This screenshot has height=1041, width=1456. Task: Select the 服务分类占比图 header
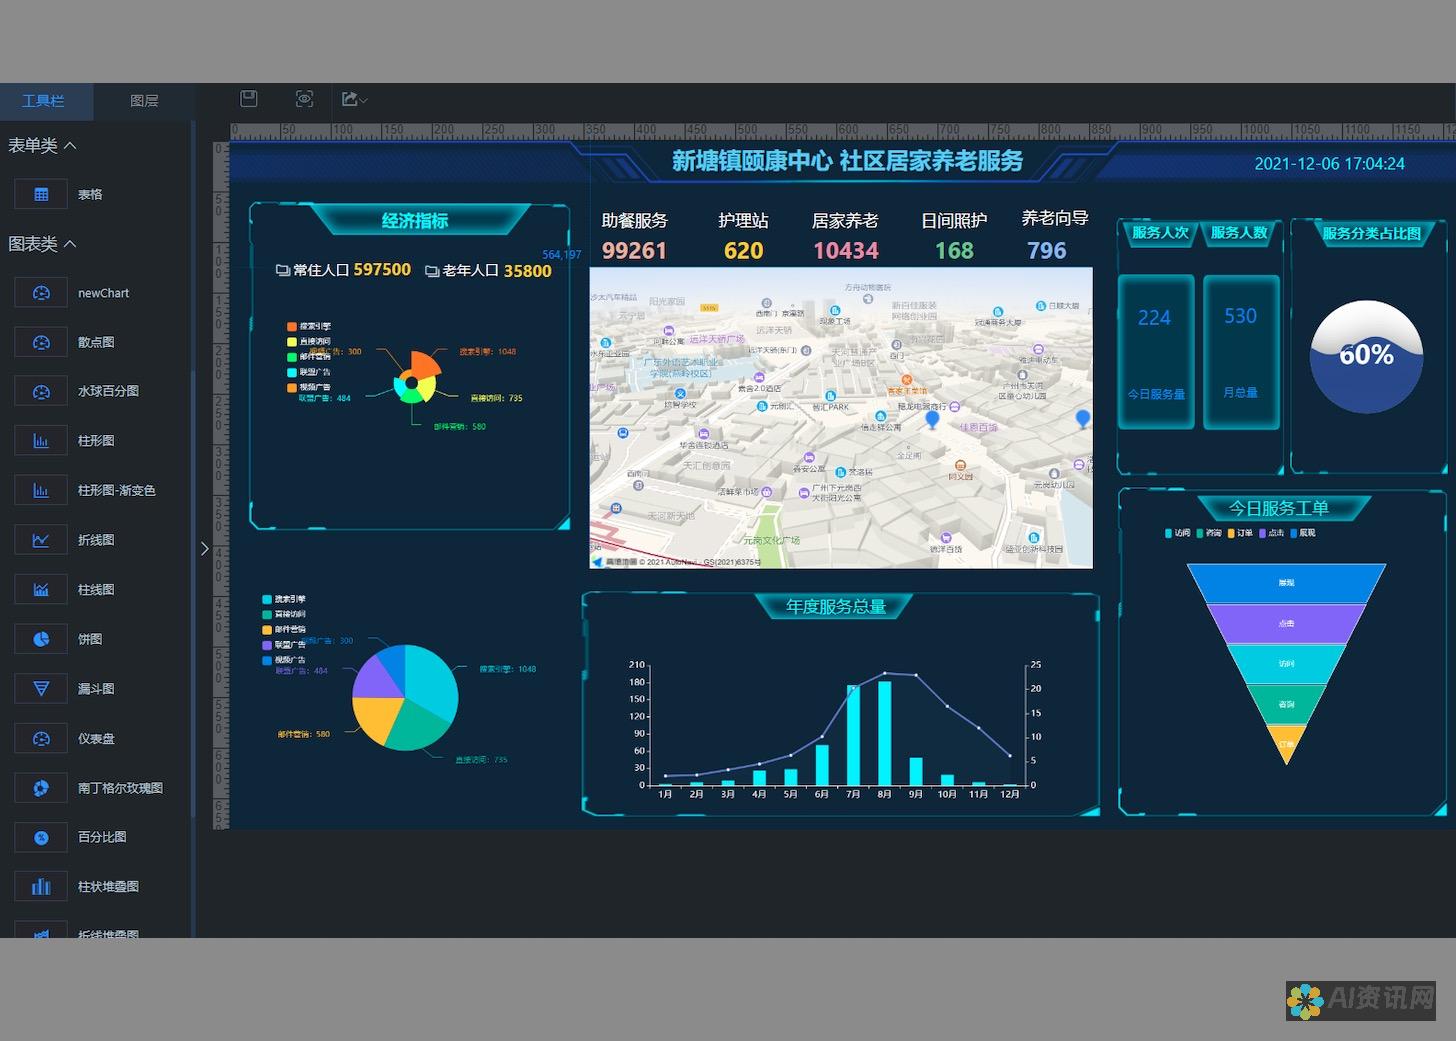point(1371,234)
